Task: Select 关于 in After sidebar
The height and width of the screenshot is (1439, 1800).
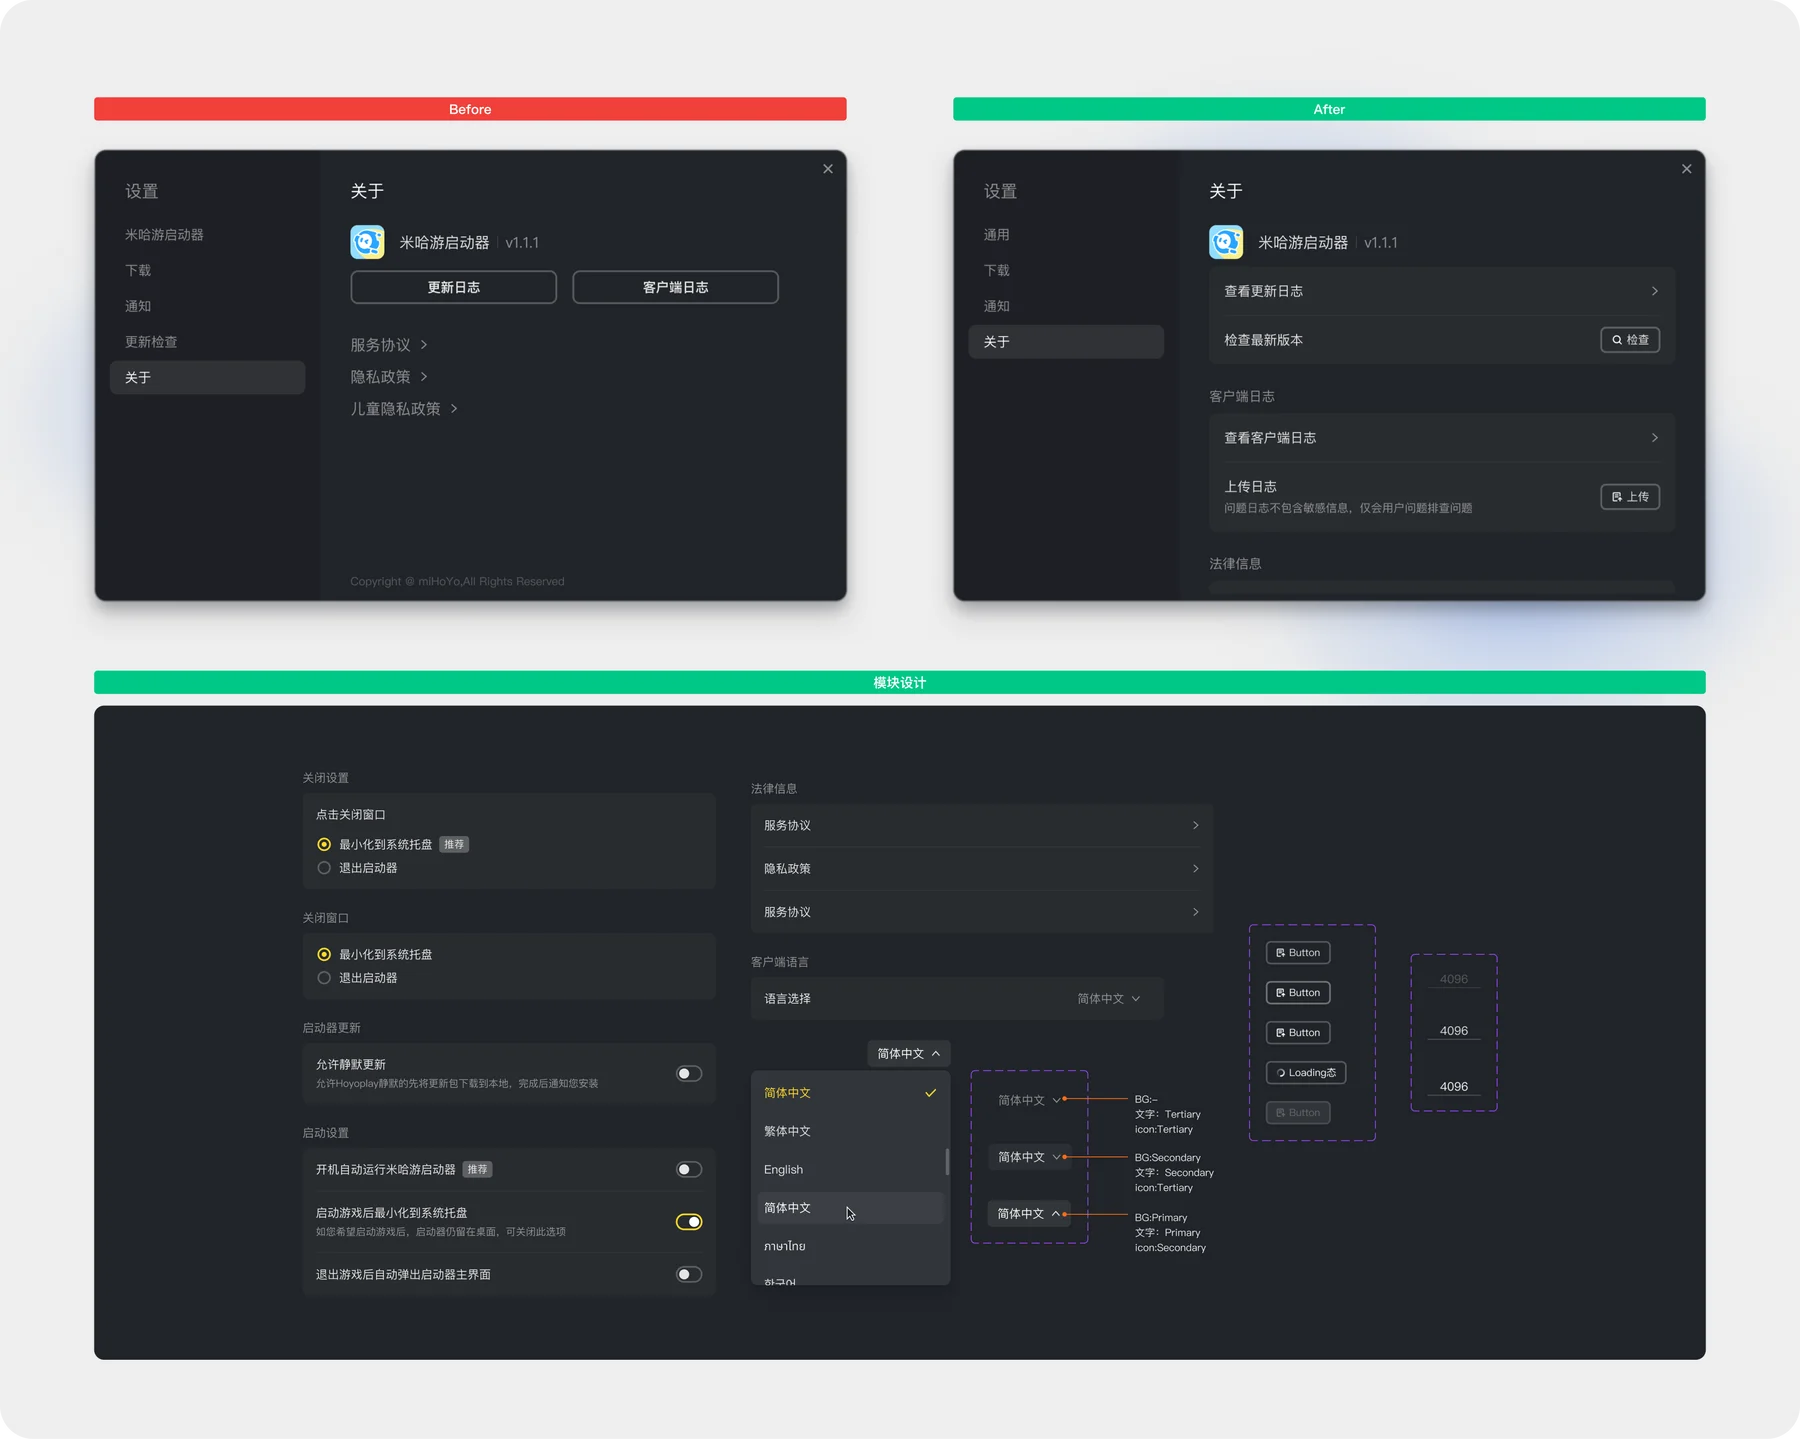Action: point(1066,342)
